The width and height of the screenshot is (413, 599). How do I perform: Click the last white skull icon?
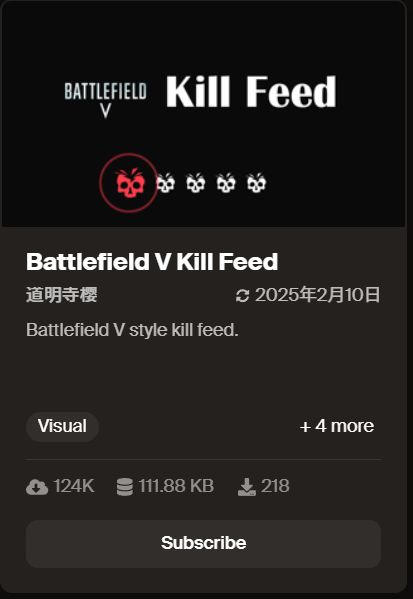point(256,183)
